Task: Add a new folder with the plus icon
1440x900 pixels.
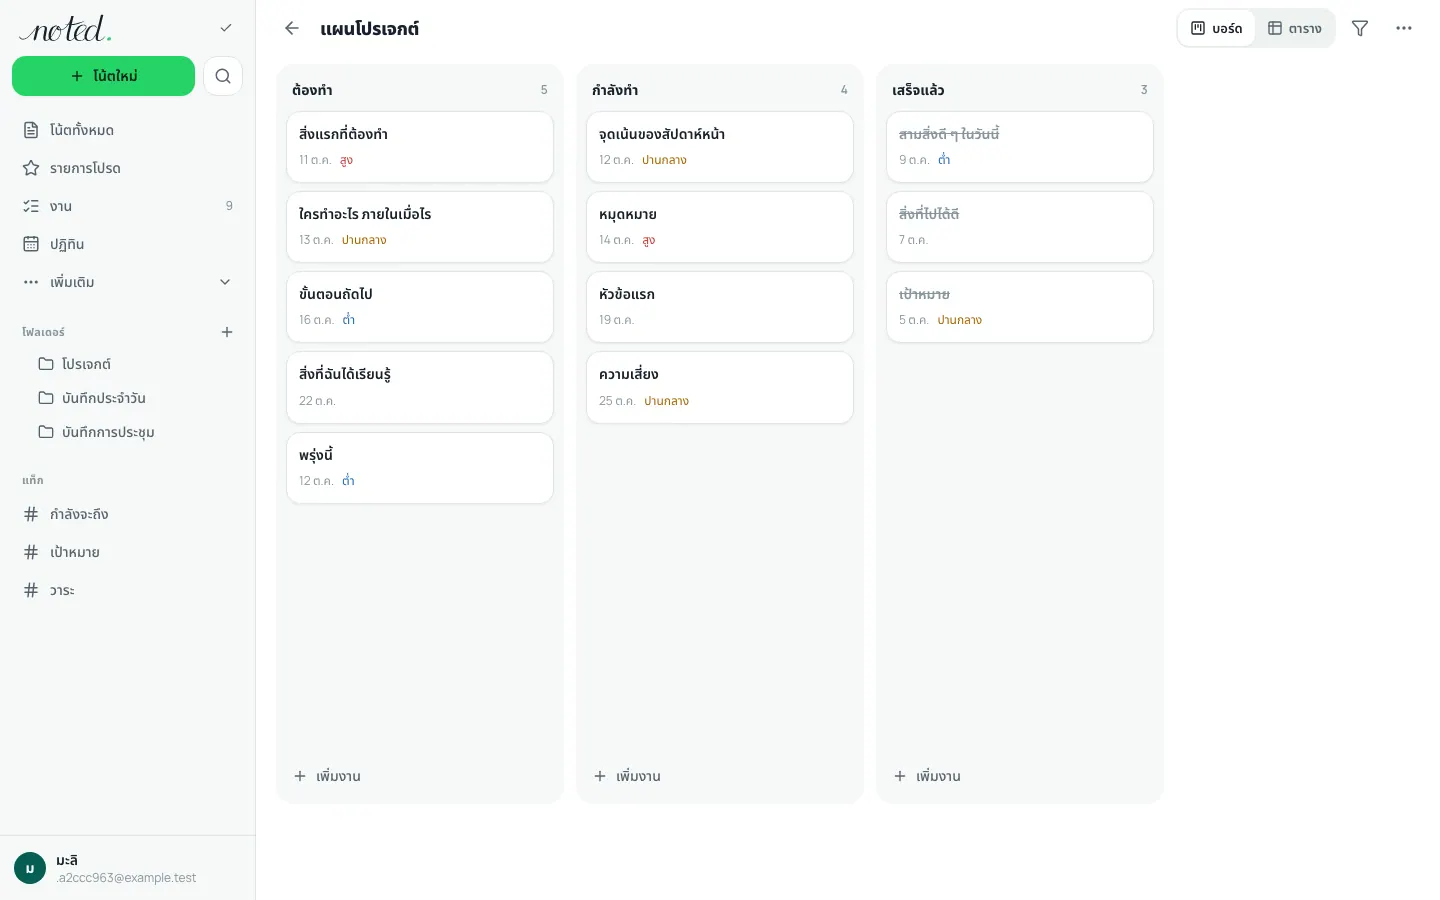Action: pyautogui.click(x=227, y=332)
